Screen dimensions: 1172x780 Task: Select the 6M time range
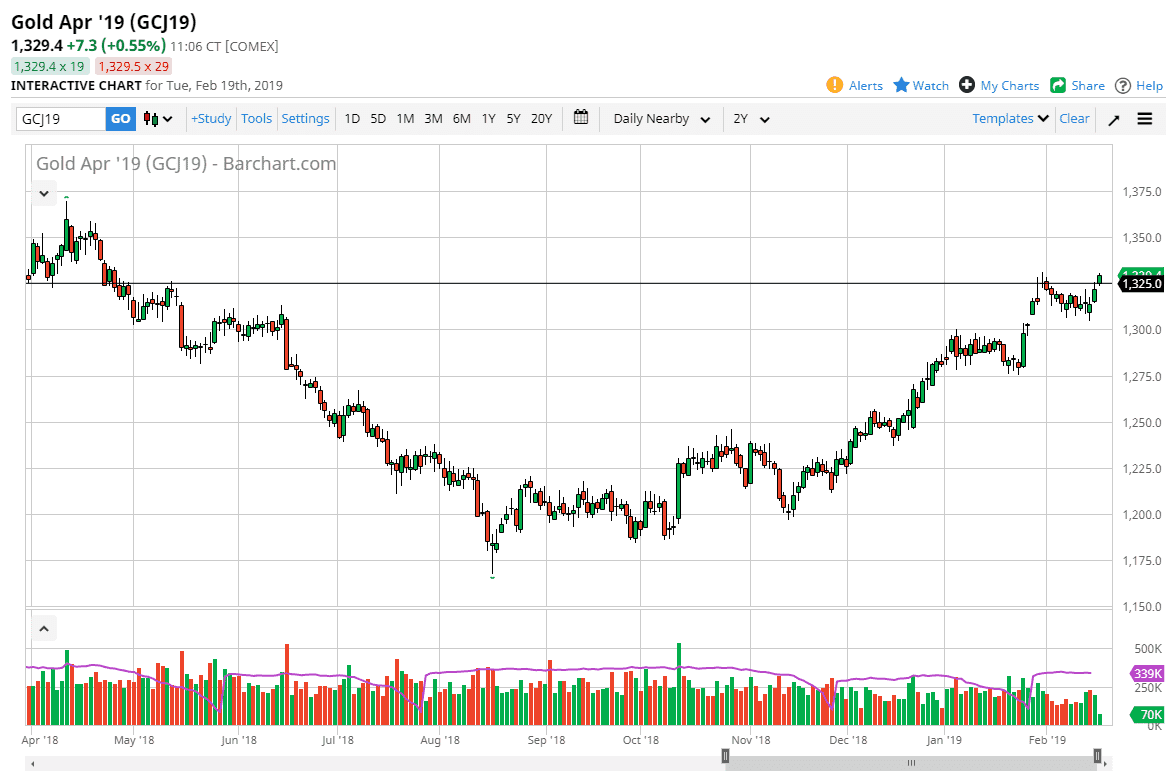click(x=461, y=118)
